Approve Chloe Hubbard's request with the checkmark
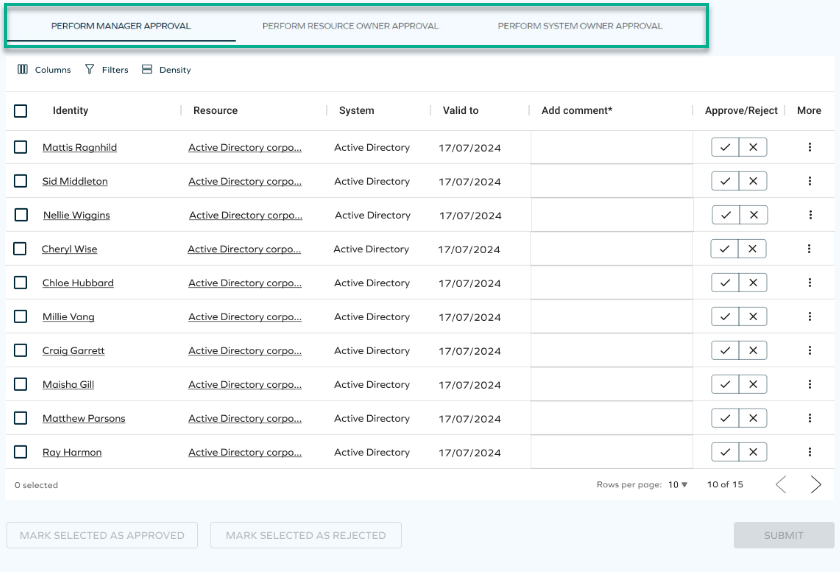The height and width of the screenshot is (572, 840). point(725,283)
